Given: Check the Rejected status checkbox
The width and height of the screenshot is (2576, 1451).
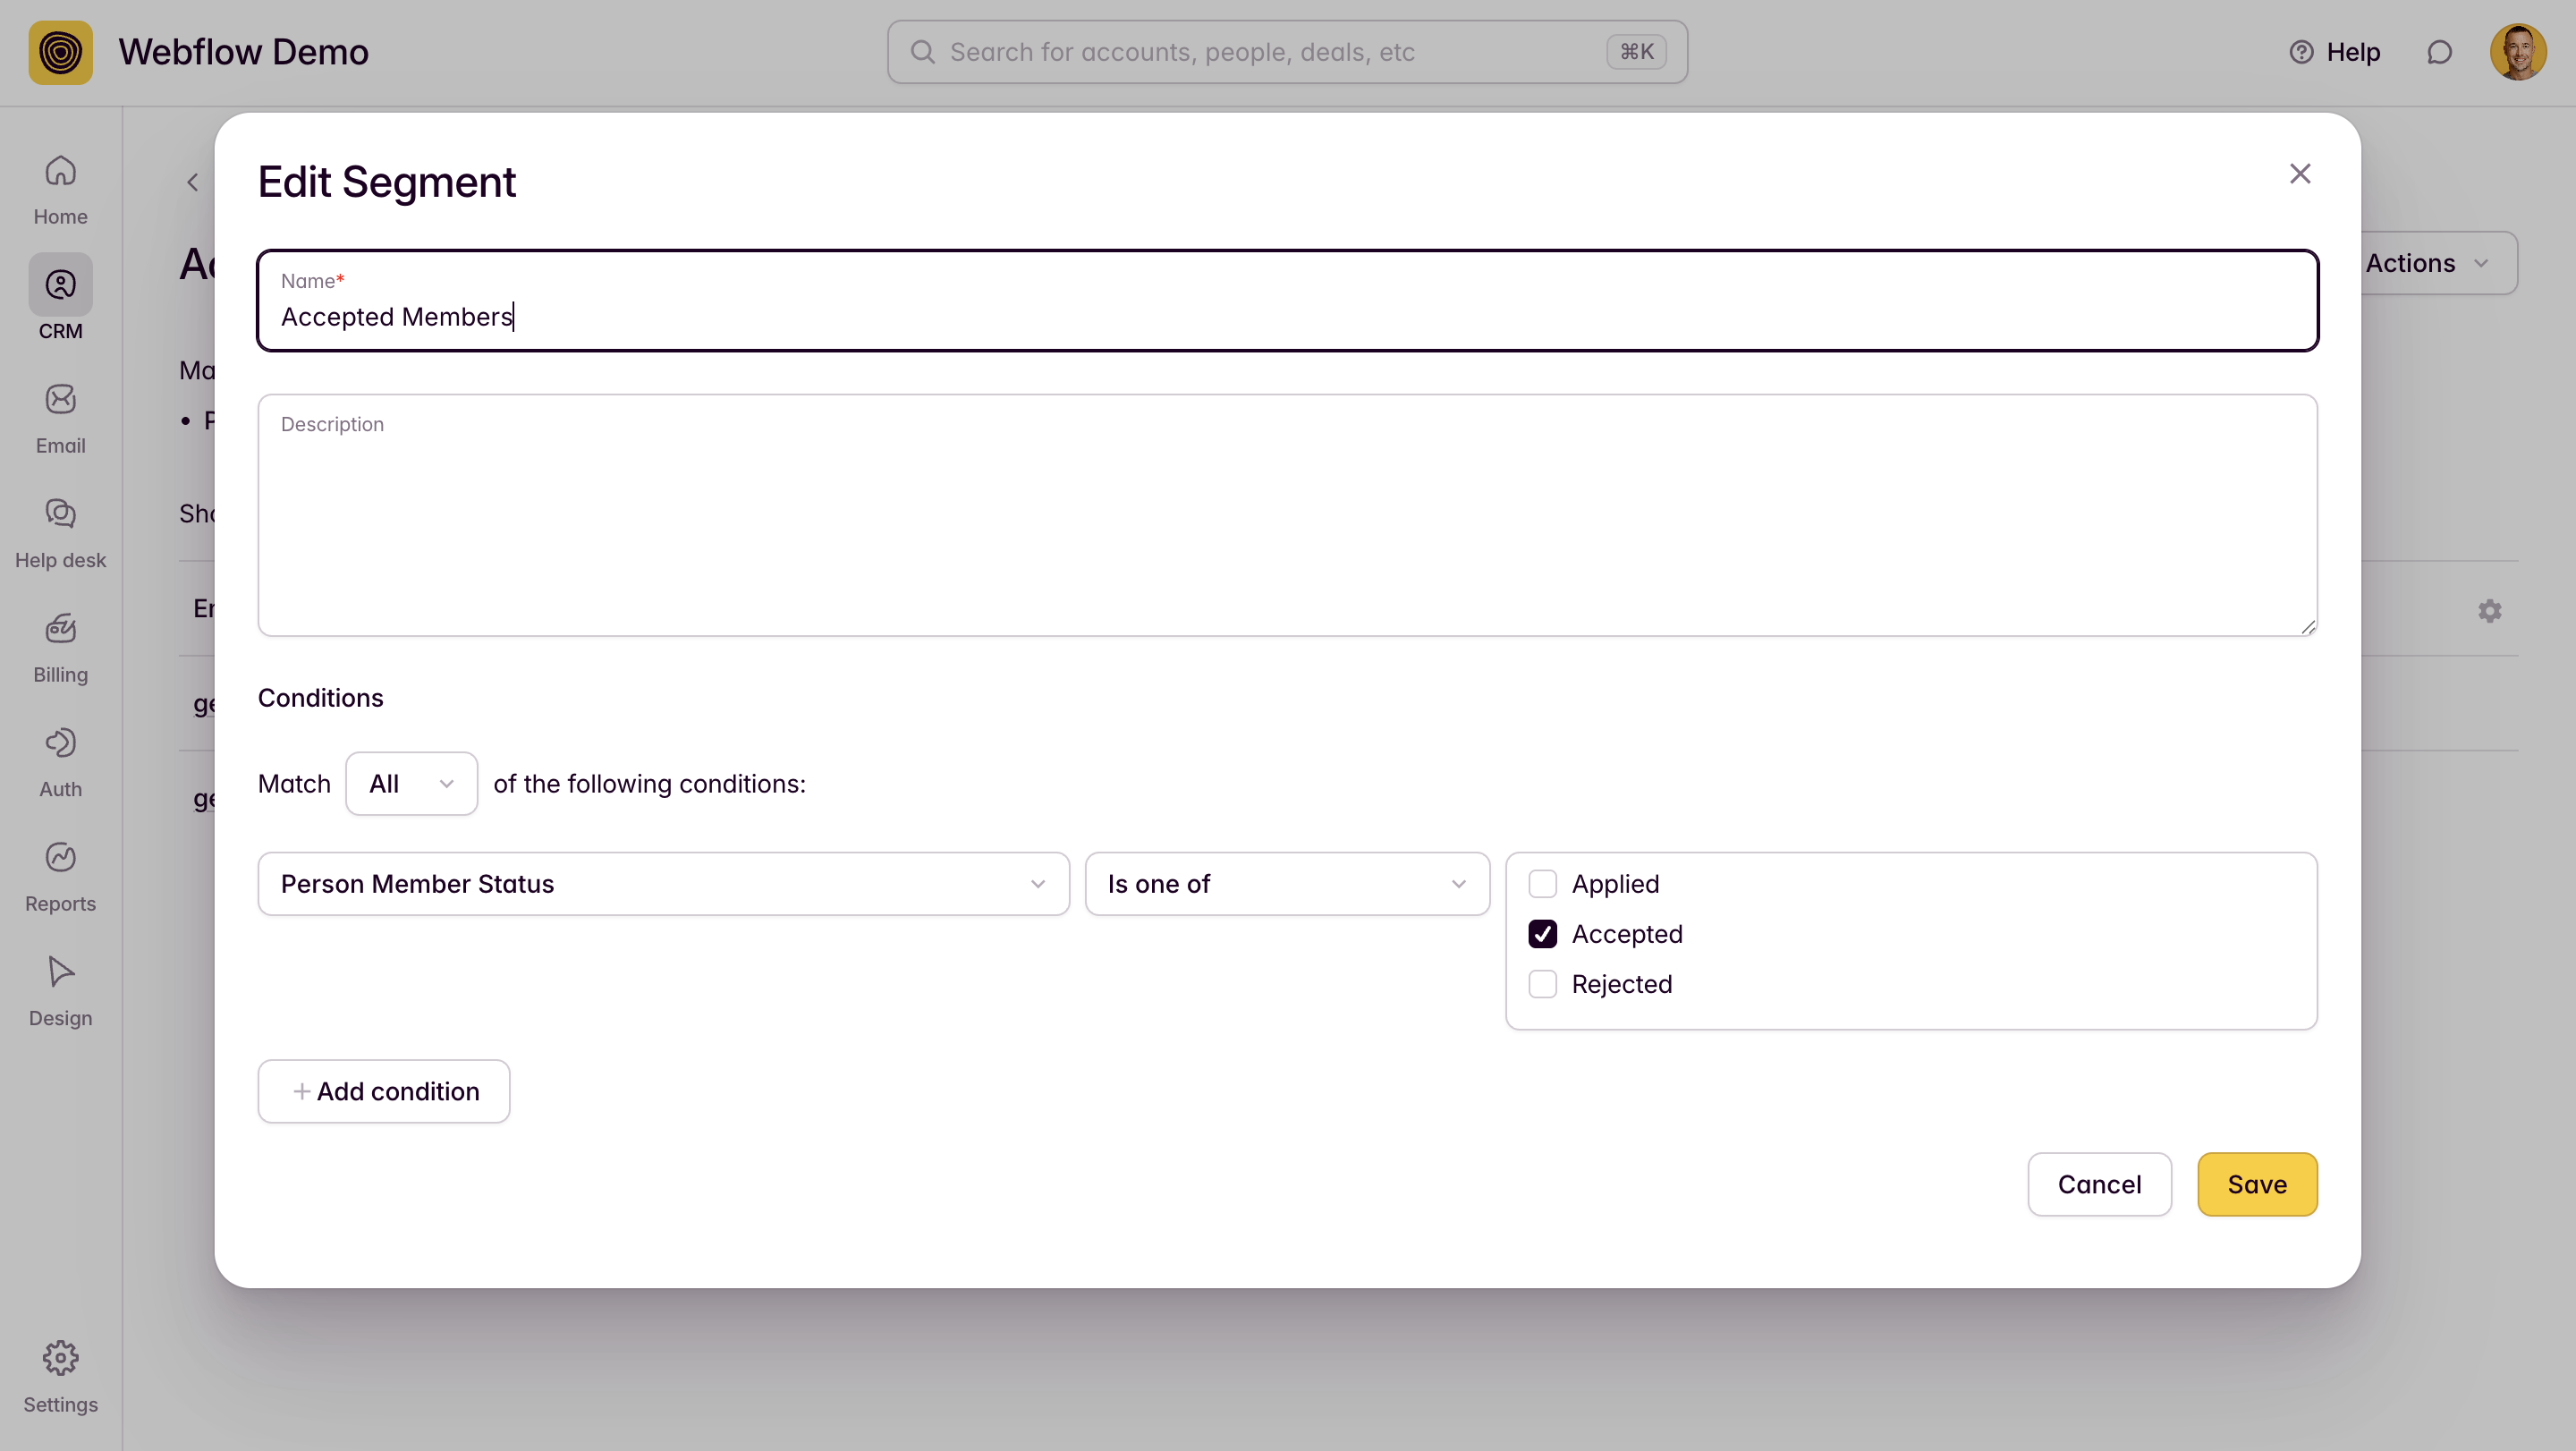Looking at the screenshot, I should [1542, 984].
